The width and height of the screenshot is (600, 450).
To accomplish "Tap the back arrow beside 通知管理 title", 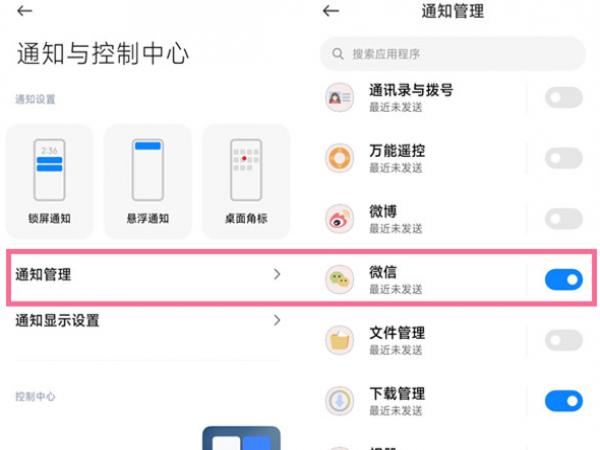I will pyautogui.click(x=331, y=11).
